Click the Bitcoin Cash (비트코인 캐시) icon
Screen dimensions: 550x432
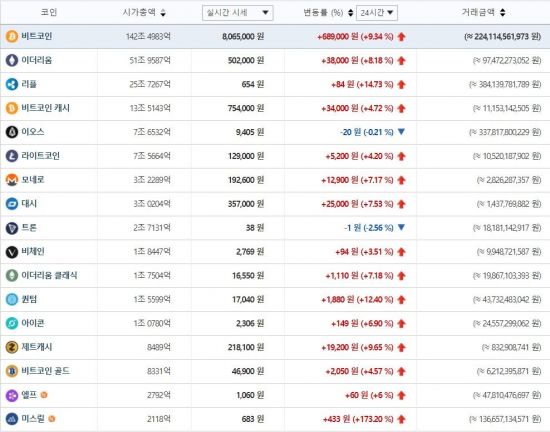[x=12, y=108]
